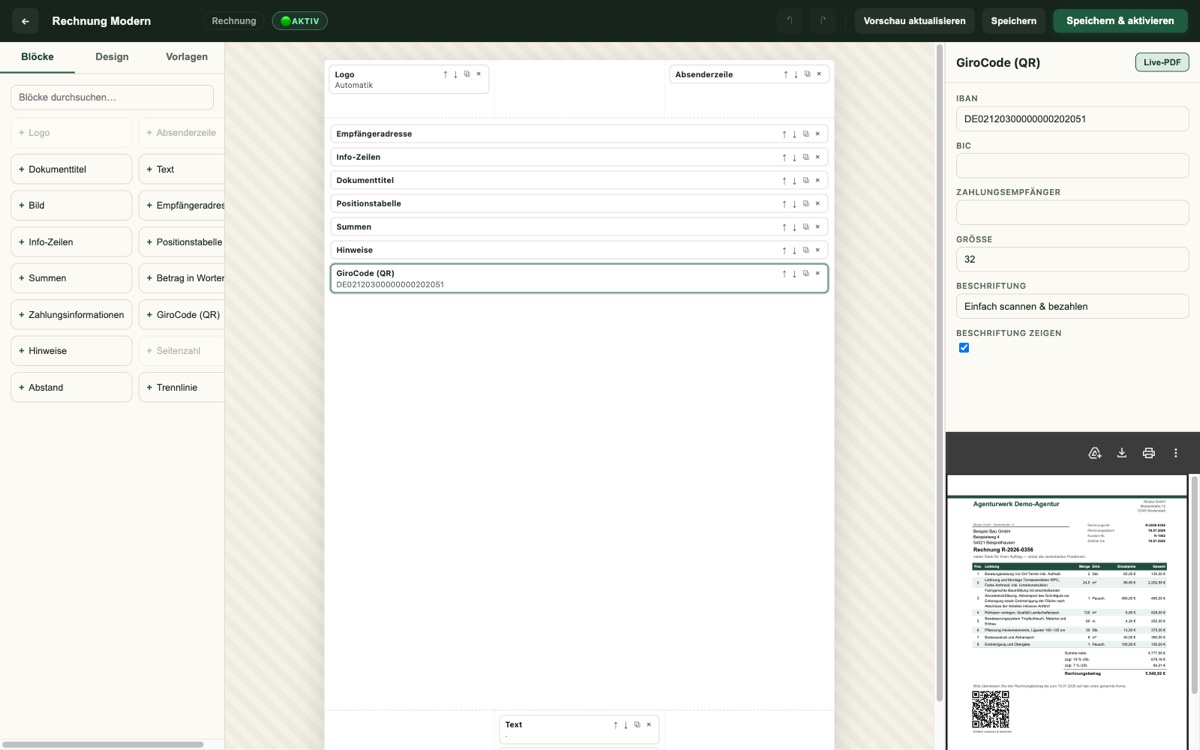This screenshot has width=1200, height=750.
Task: Add an Abstand block
Action: pos(71,387)
